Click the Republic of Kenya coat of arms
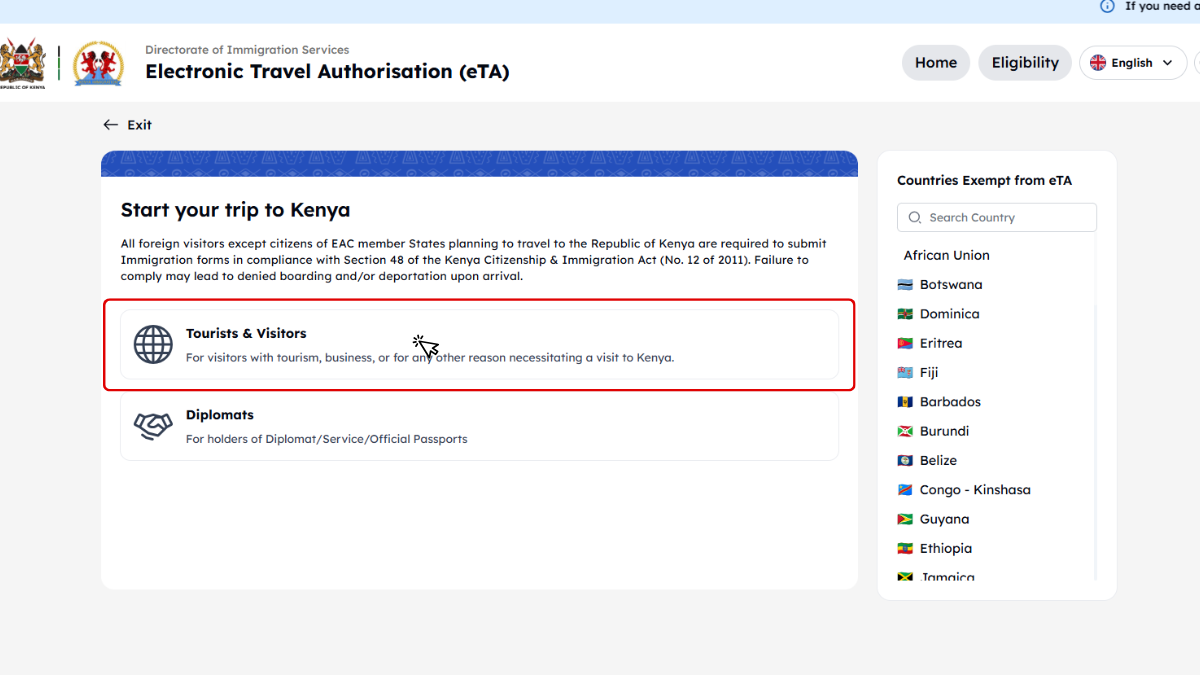This screenshot has width=1200, height=675. click(22, 63)
